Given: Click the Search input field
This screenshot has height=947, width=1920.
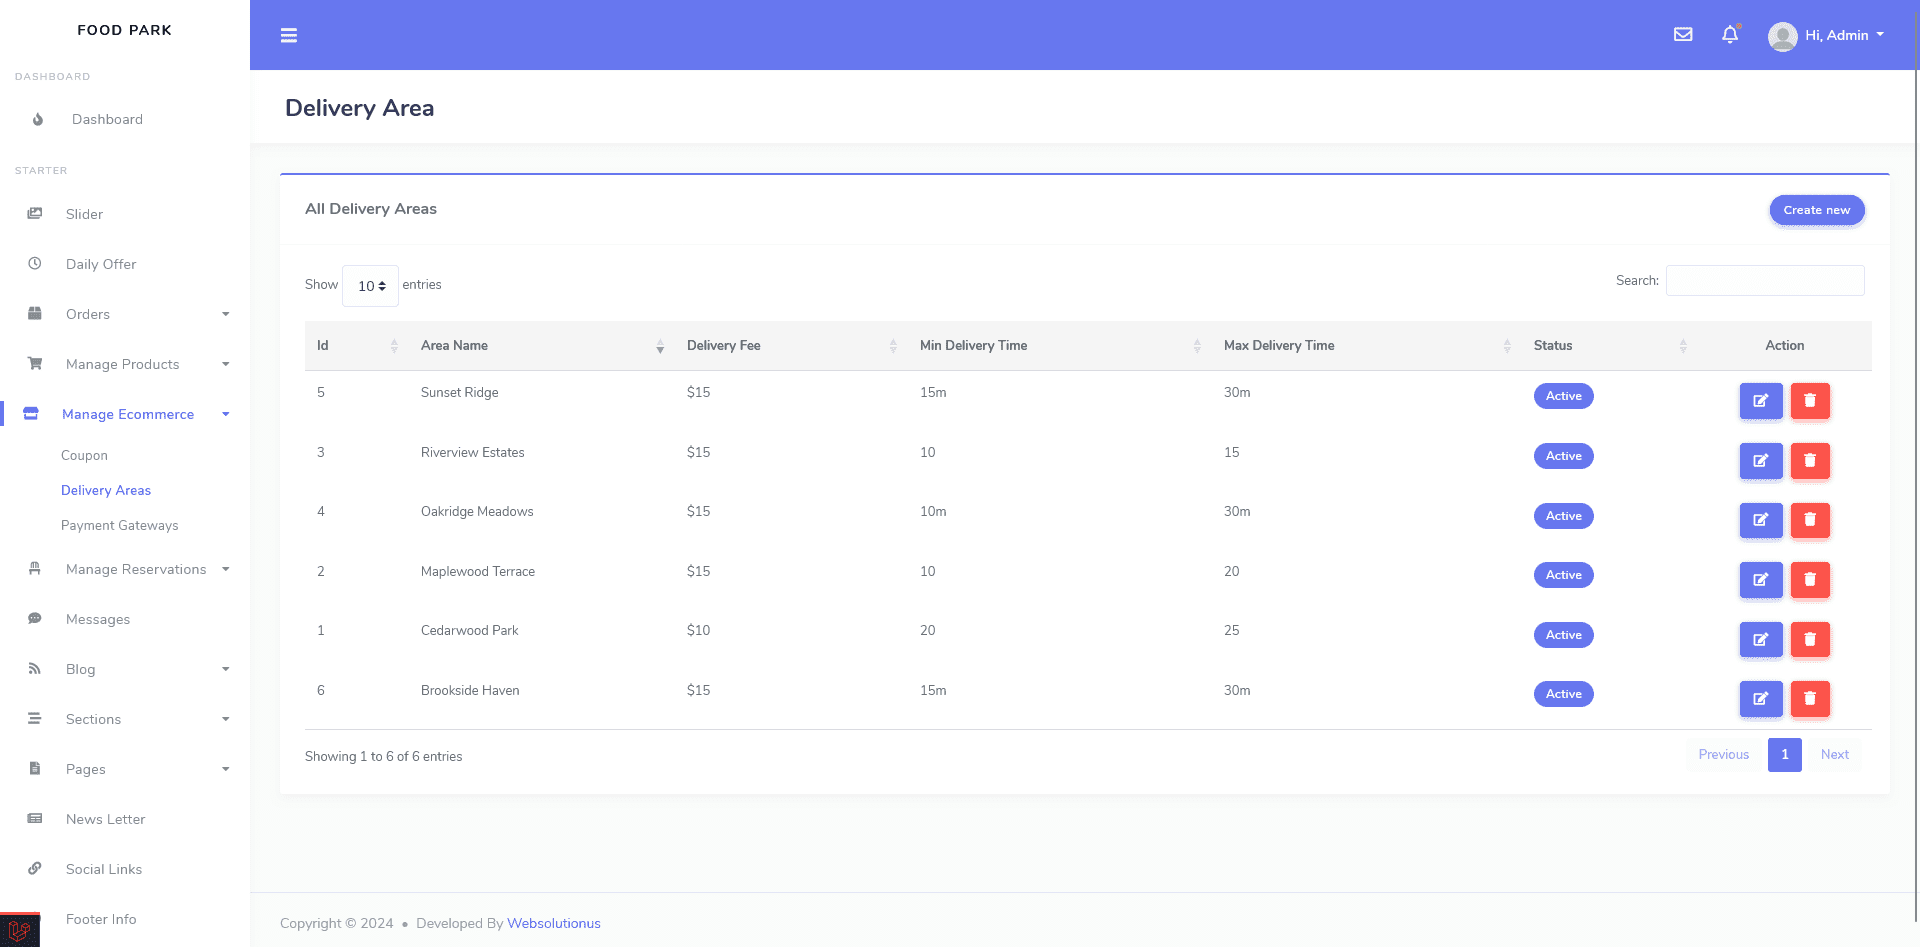Looking at the screenshot, I should pyautogui.click(x=1765, y=281).
